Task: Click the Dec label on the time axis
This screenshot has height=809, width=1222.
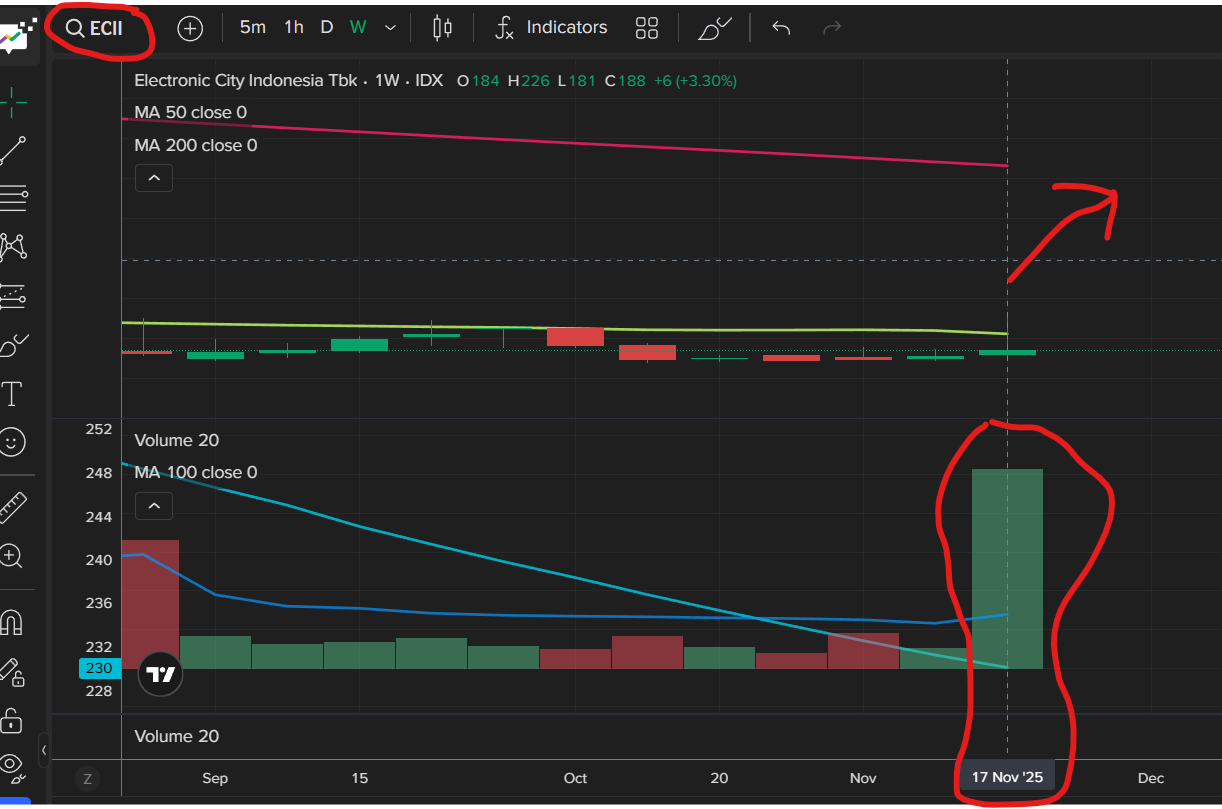Action: pyautogui.click(x=1151, y=778)
